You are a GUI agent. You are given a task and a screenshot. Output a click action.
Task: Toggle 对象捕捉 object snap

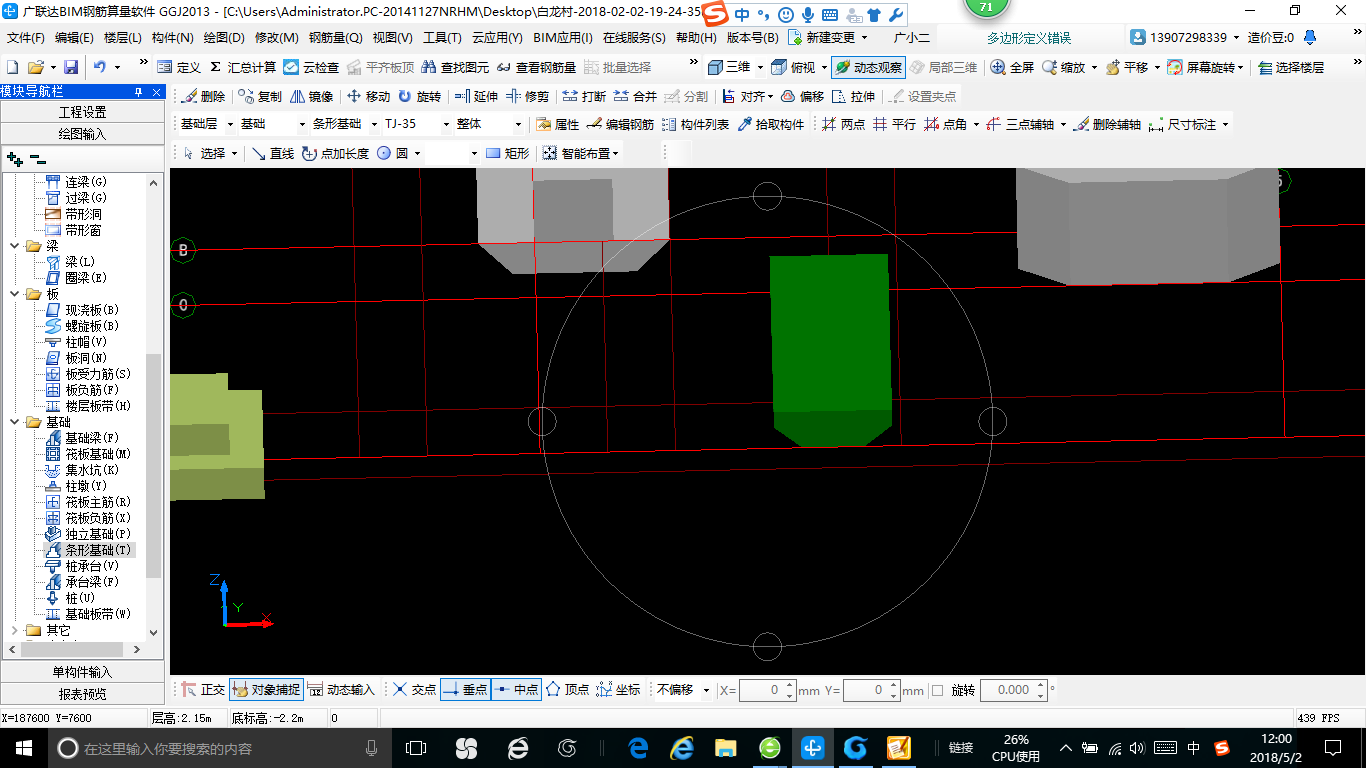coord(266,690)
